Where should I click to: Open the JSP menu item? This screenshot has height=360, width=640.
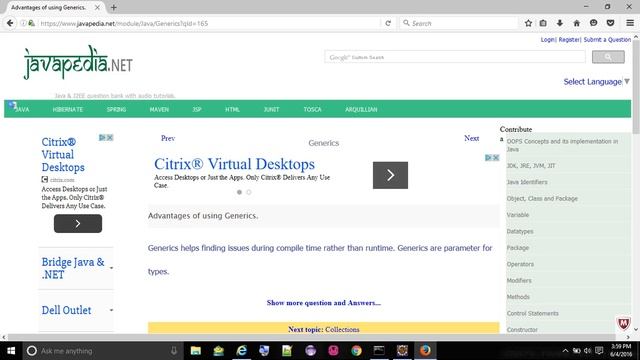click(197, 109)
